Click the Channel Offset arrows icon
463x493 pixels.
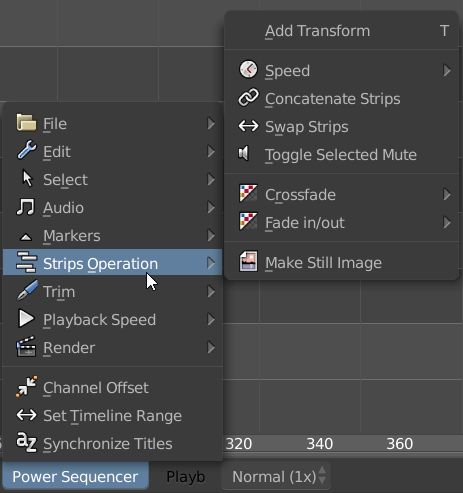tap(26, 387)
